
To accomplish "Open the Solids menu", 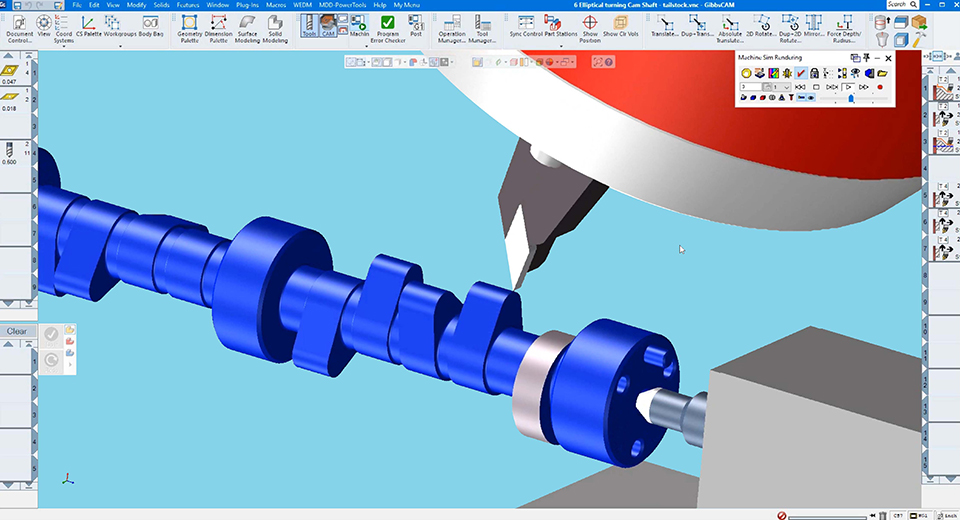I will tap(161, 5).
